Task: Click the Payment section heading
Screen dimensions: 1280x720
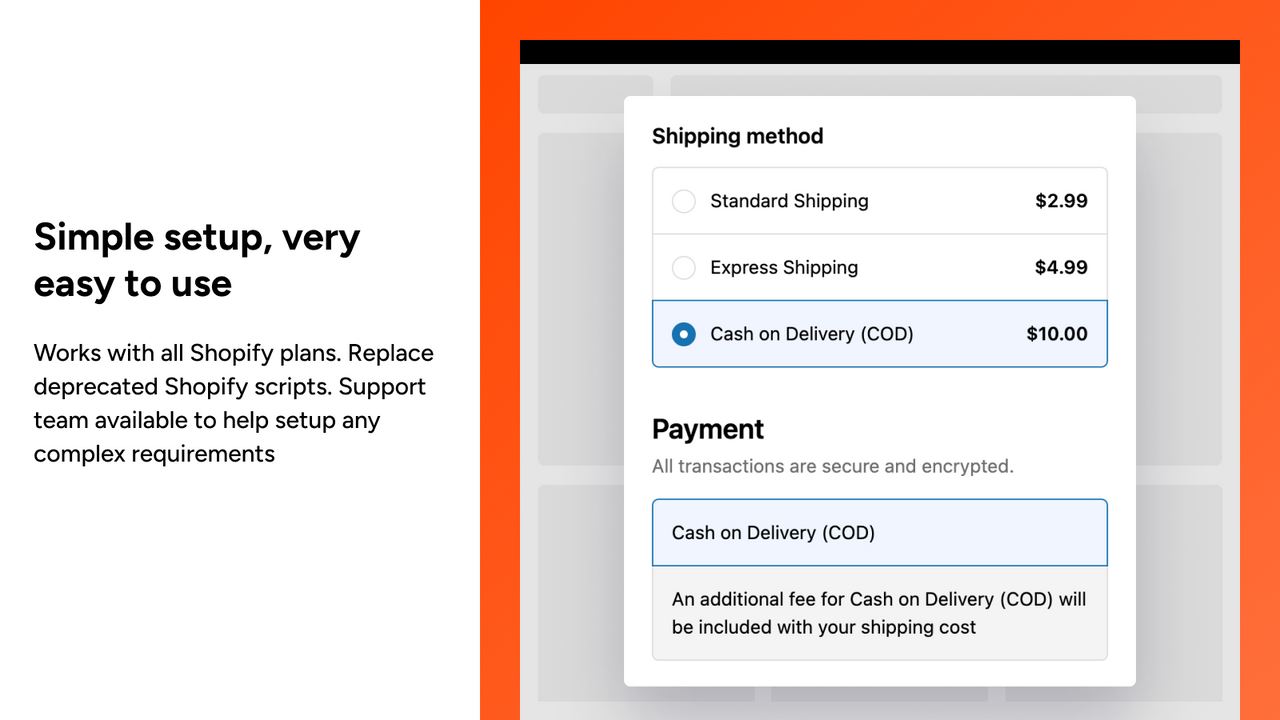Action: (x=708, y=429)
